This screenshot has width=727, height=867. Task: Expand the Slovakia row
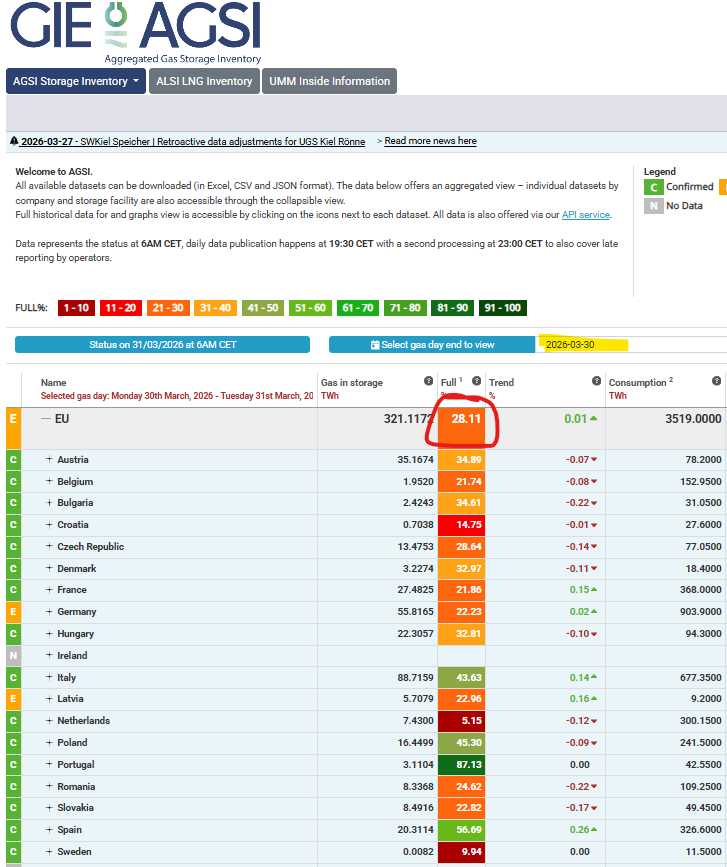pyautogui.click(x=49, y=807)
